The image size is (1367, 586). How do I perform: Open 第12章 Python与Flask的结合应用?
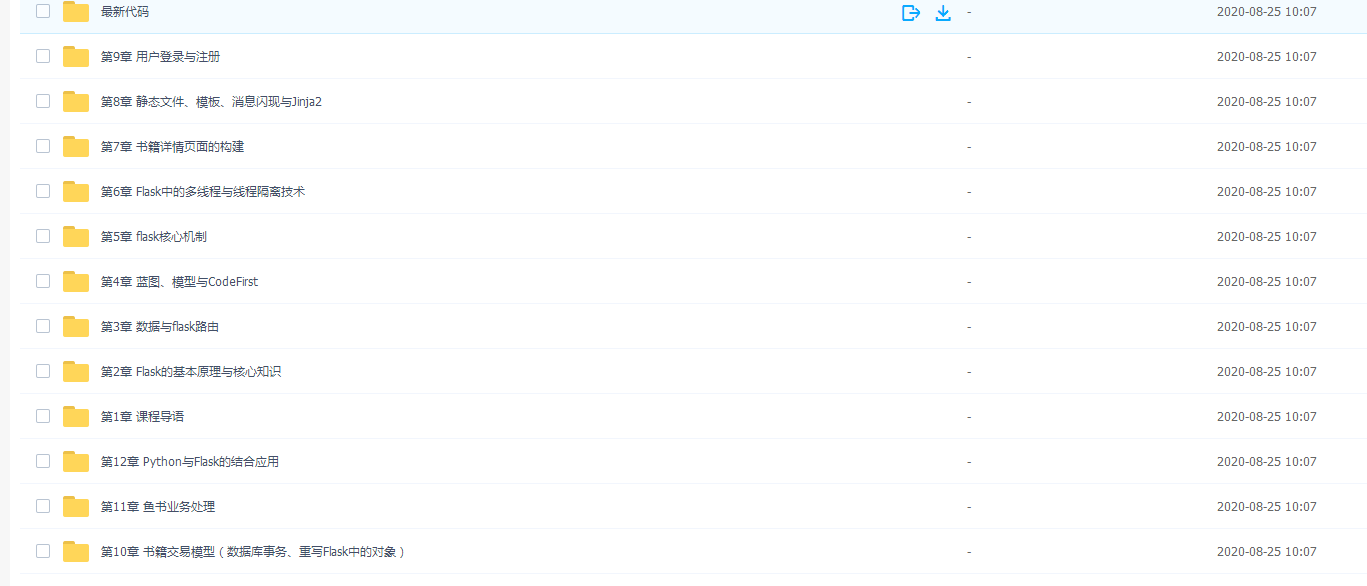[x=190, y=462]
